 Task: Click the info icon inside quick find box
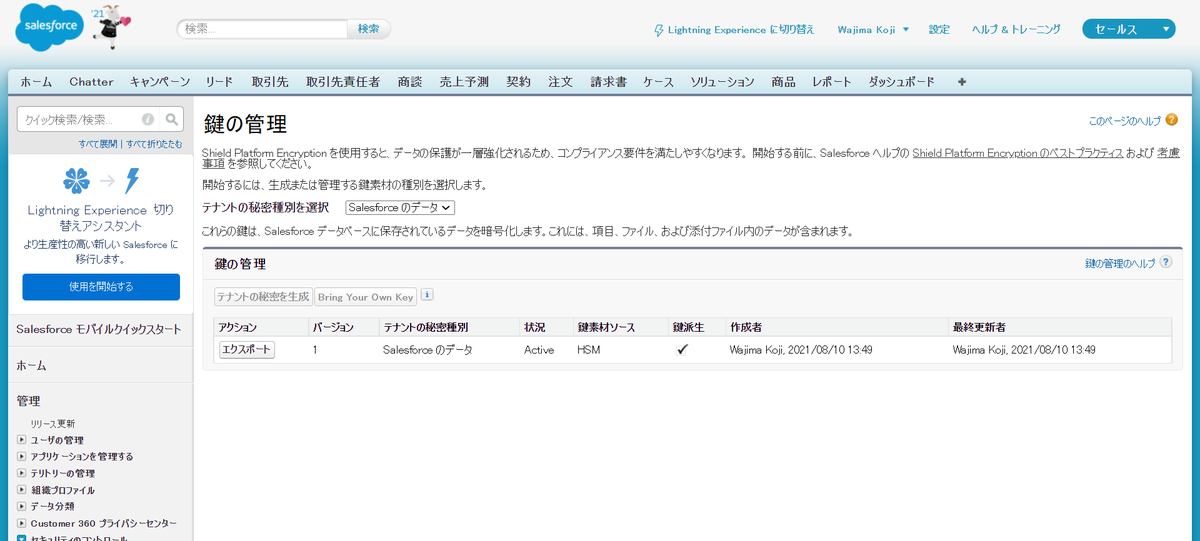[148, 119]
